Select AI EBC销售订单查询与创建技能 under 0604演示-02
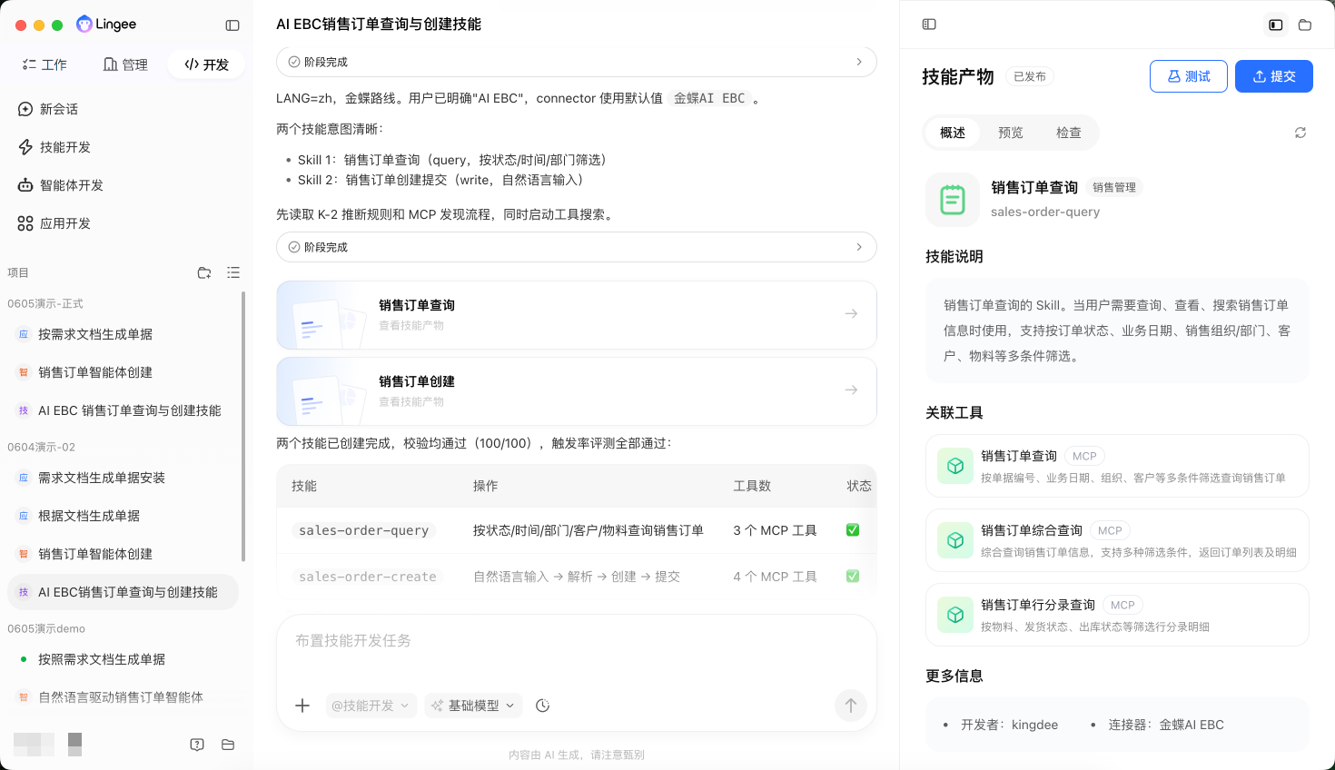The height and width of the screenshot is (770, 1335). [x=122, y=592]
